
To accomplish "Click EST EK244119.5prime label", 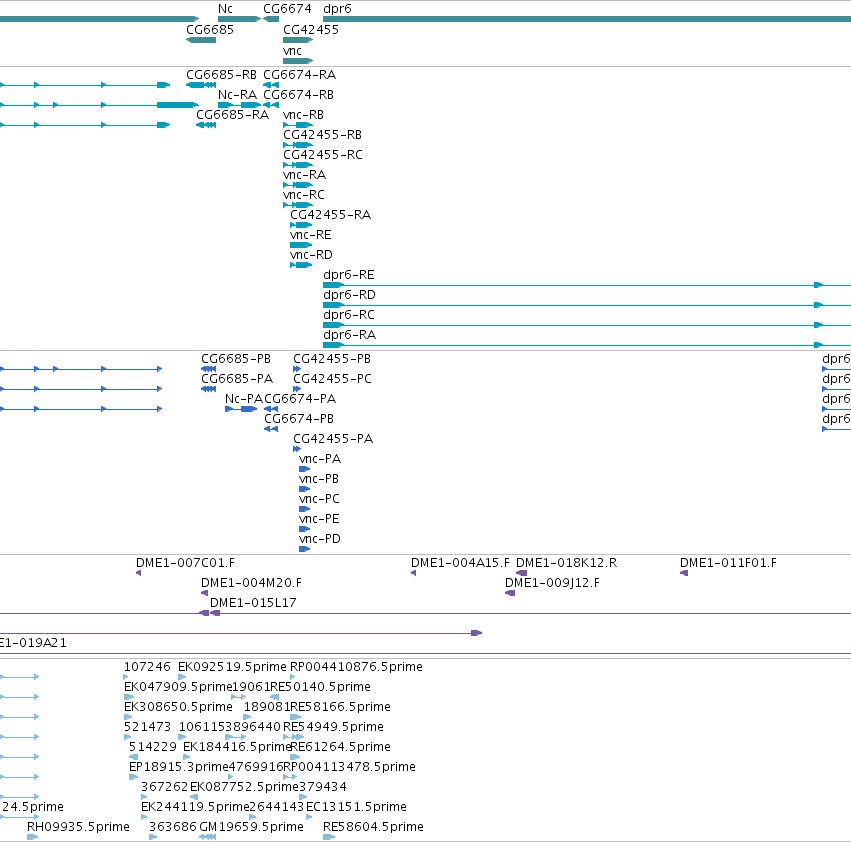I will click(195, 807).
